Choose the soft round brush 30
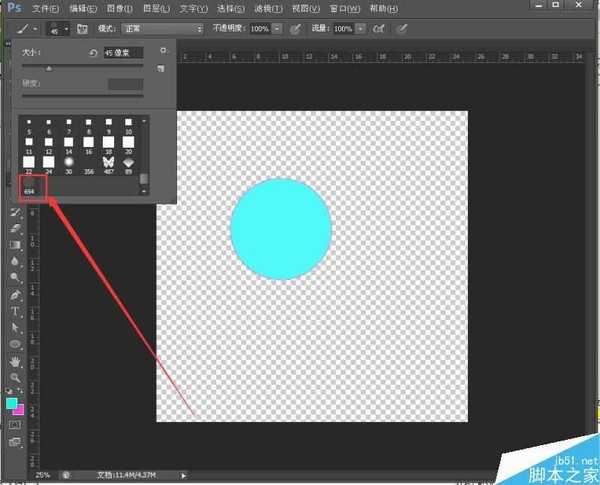 68,161
